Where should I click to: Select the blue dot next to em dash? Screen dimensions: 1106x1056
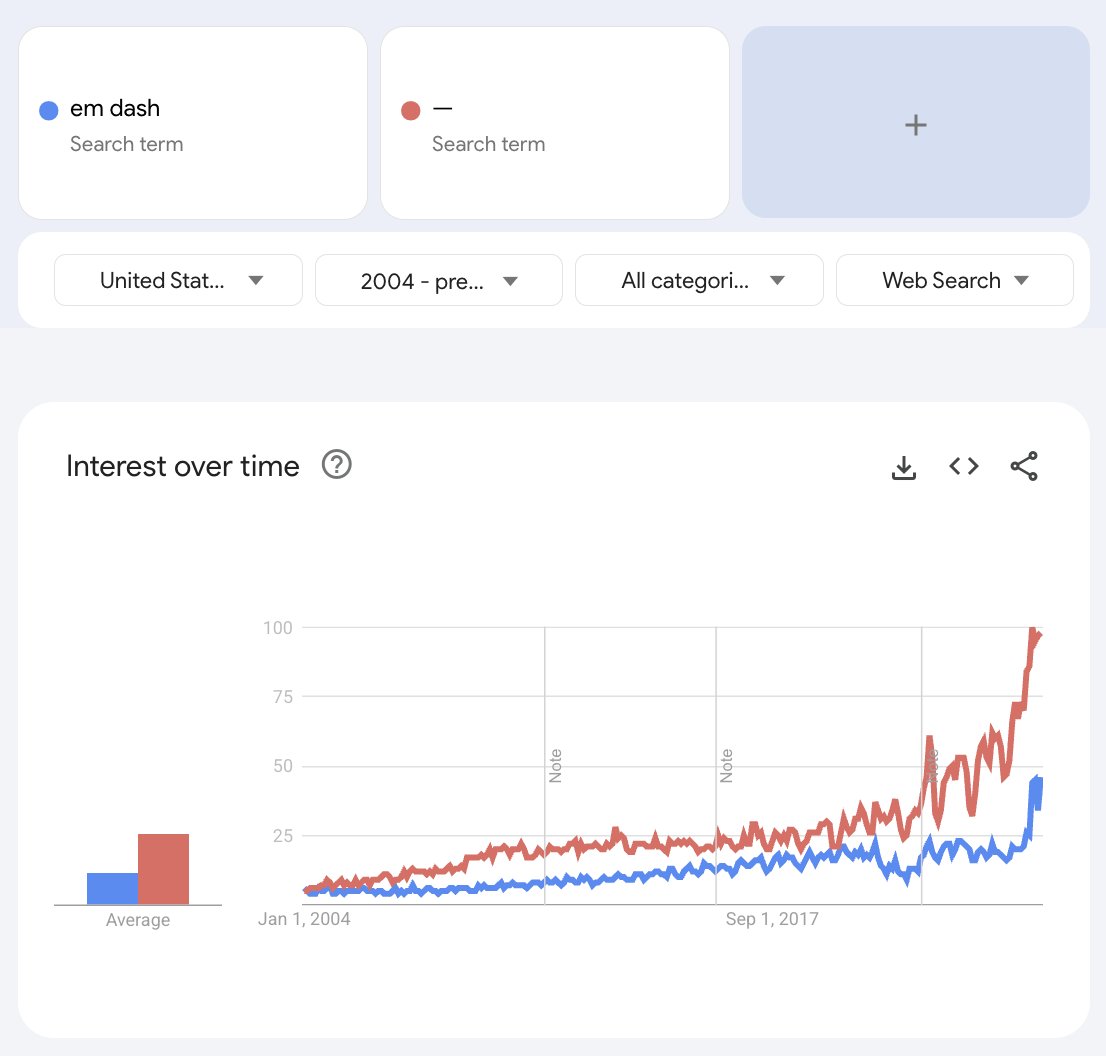(49, 111)
